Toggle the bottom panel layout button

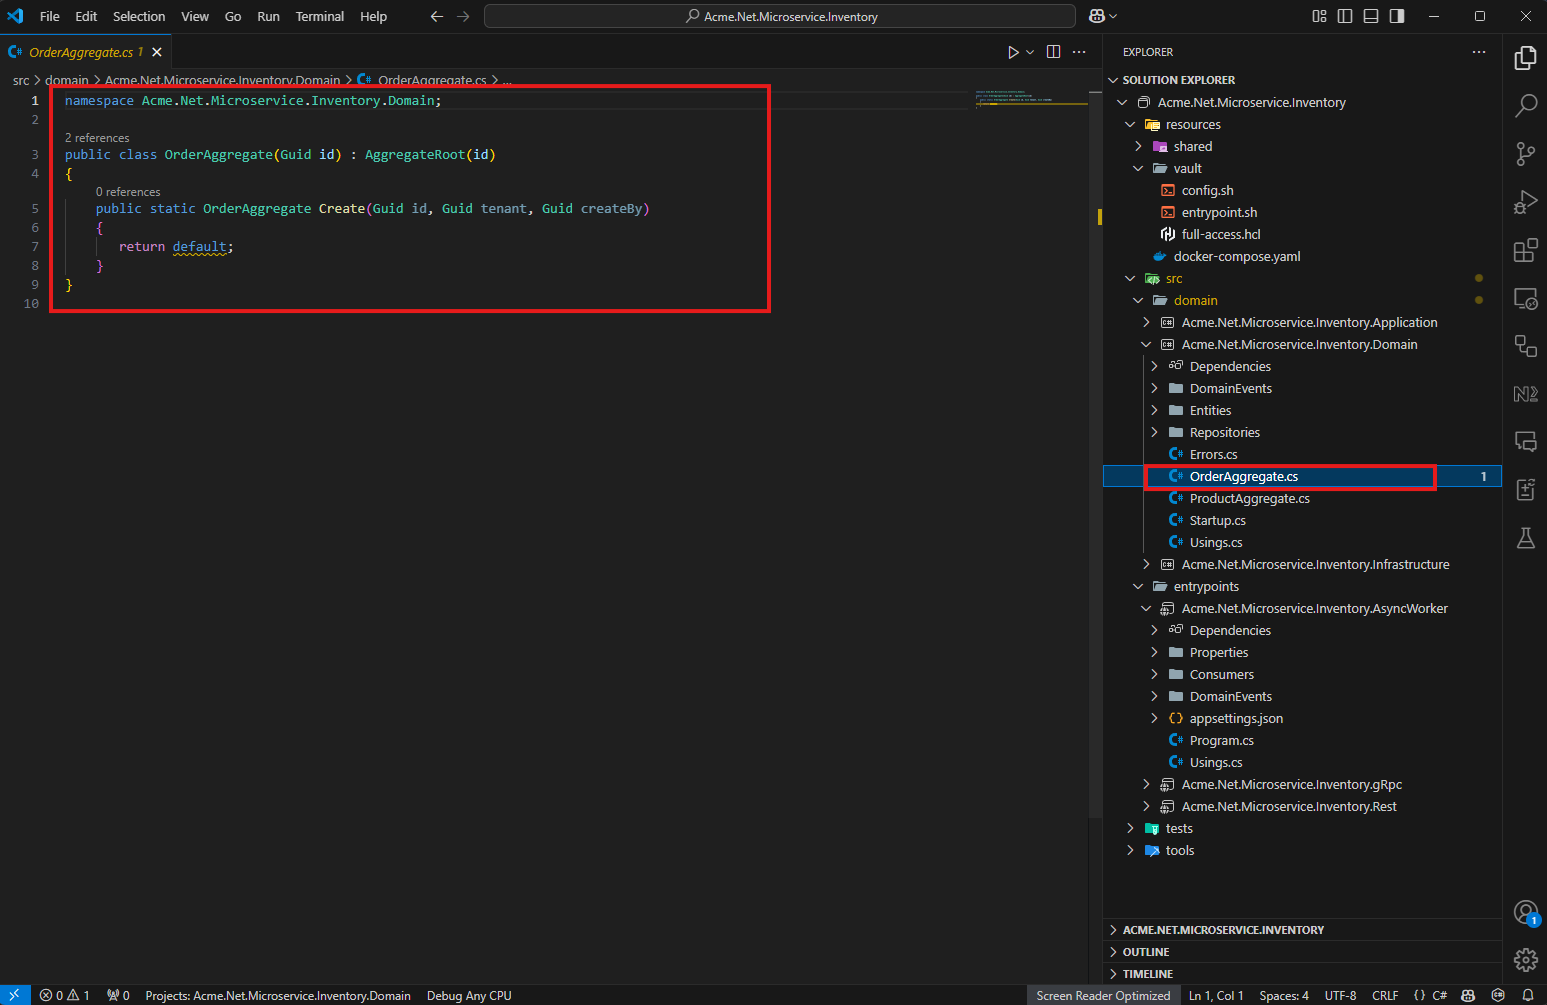1371,16
